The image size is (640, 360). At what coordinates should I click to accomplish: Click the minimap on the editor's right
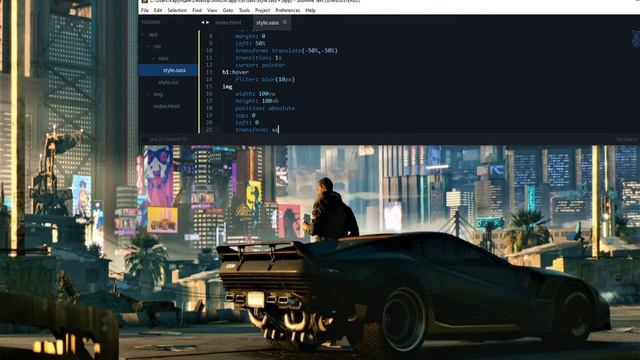click(636, 39)
